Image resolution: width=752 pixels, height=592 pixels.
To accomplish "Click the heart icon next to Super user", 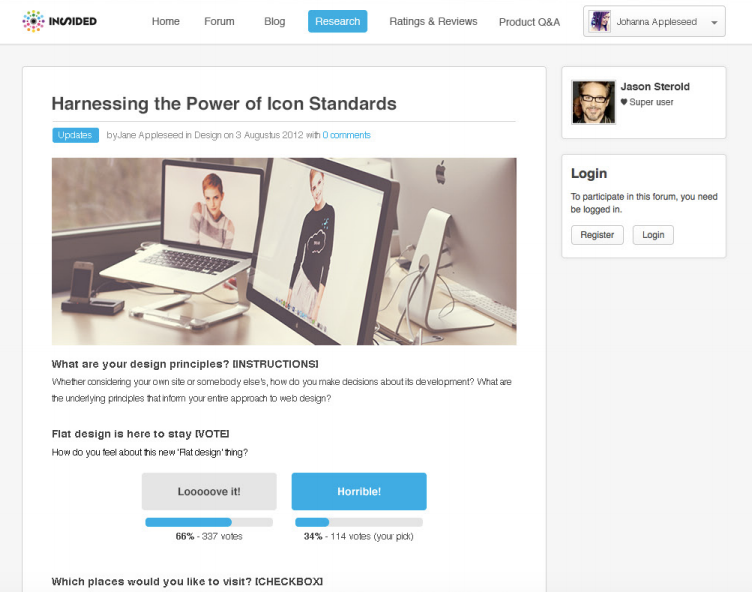I will [623, 102].
